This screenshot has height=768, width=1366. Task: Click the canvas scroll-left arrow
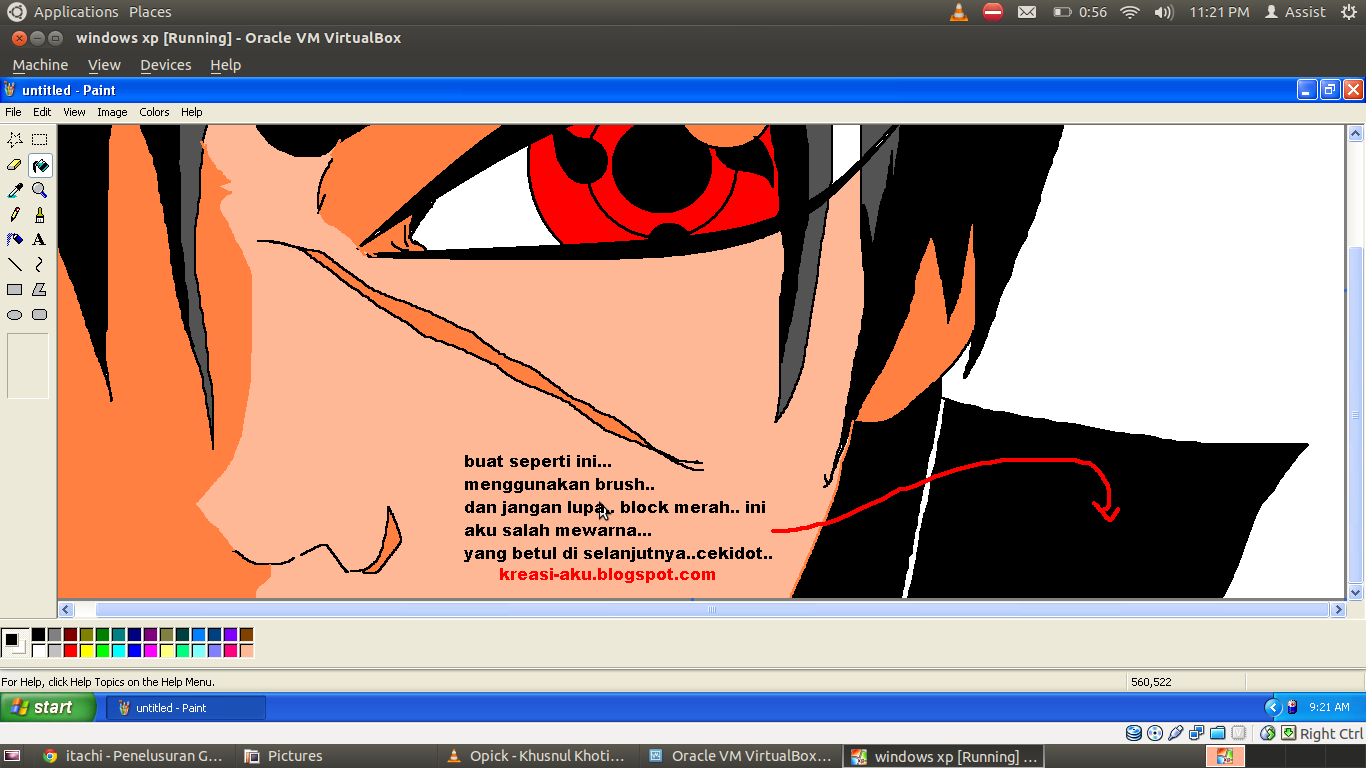(x=66, y=609)
